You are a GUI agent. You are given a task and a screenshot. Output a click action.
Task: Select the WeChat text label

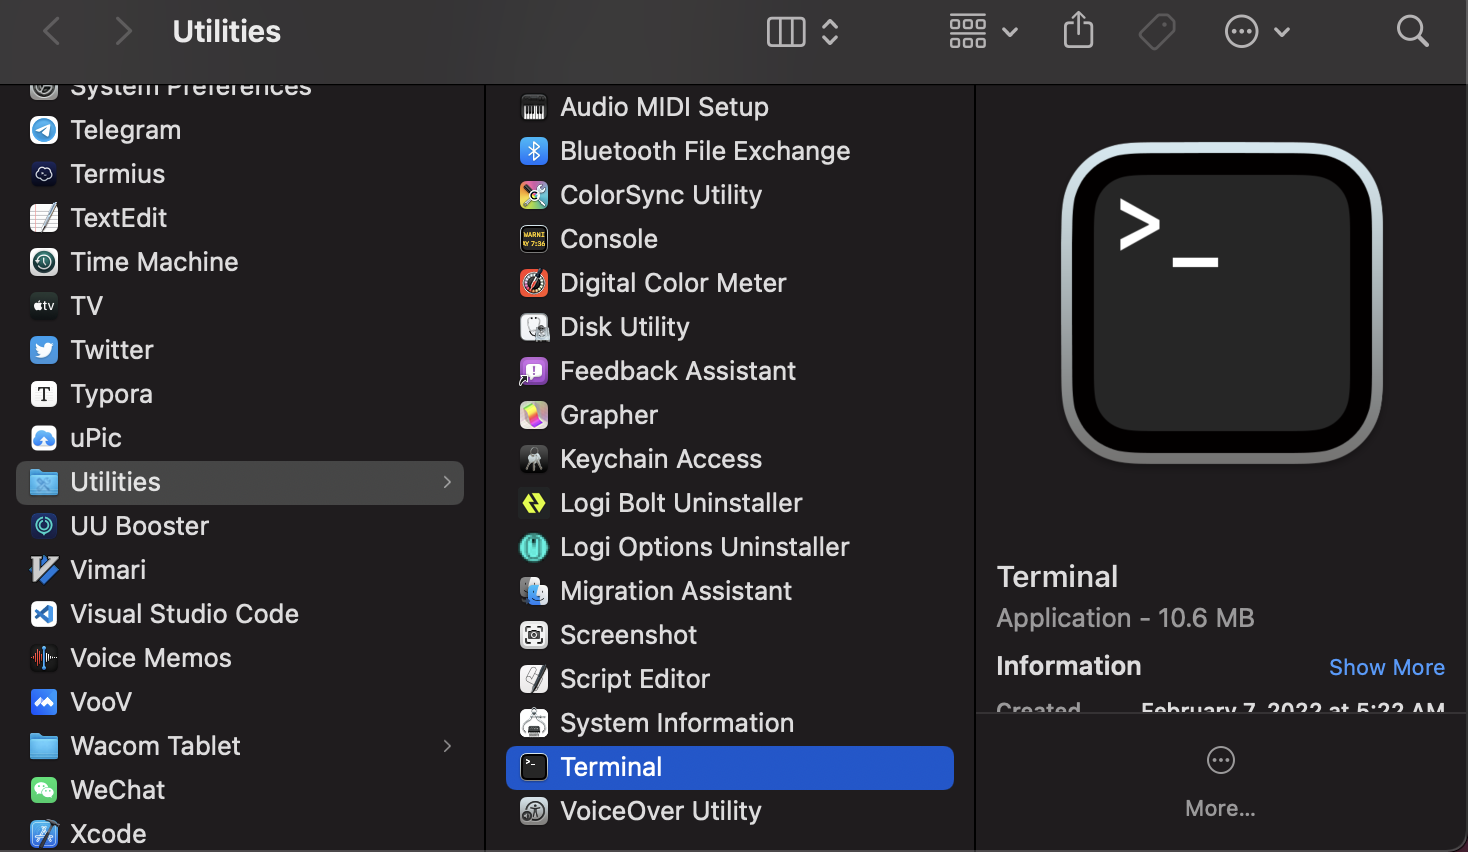point(118,790)
